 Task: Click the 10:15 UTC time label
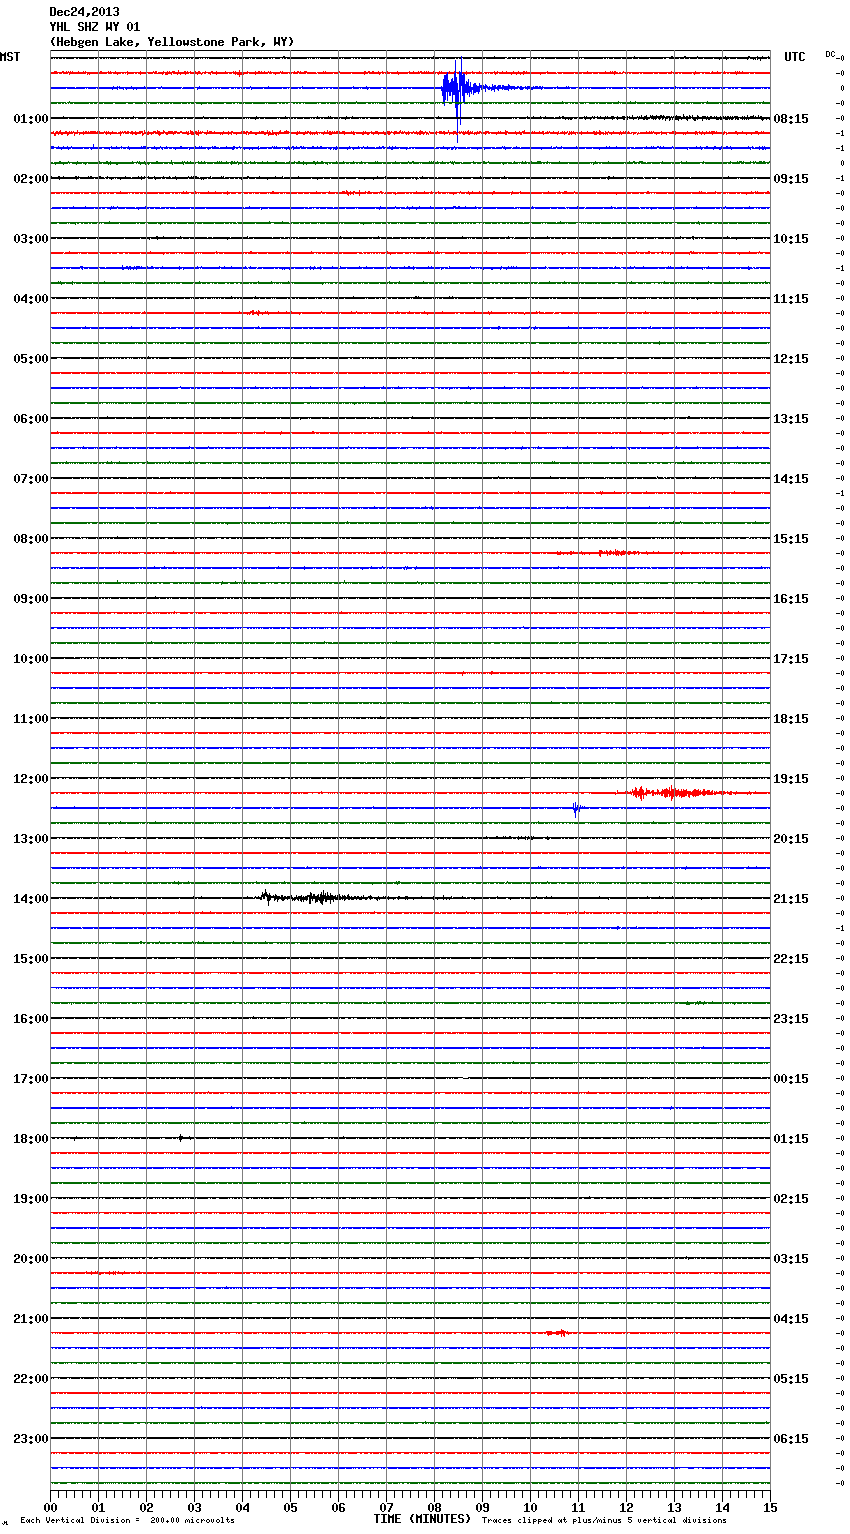pos(791,239)
